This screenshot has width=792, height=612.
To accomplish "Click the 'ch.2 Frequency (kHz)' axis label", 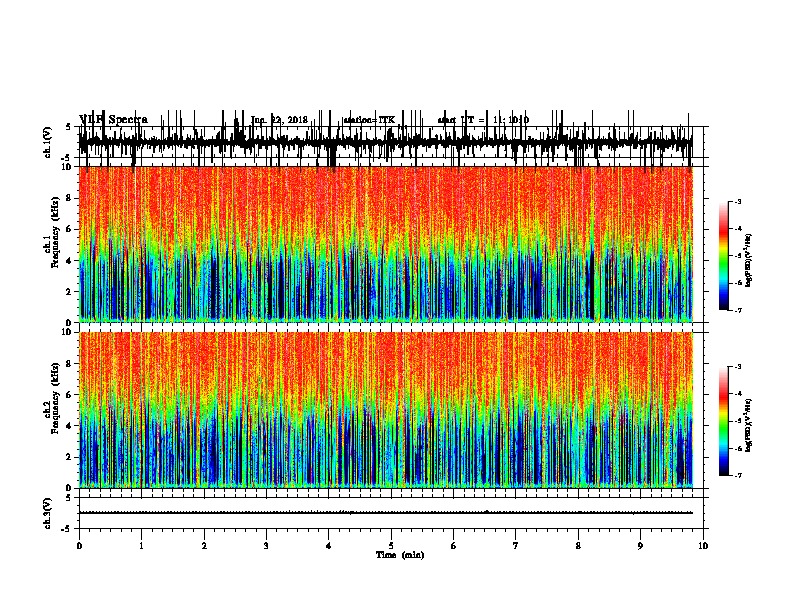I will [52, 398].
